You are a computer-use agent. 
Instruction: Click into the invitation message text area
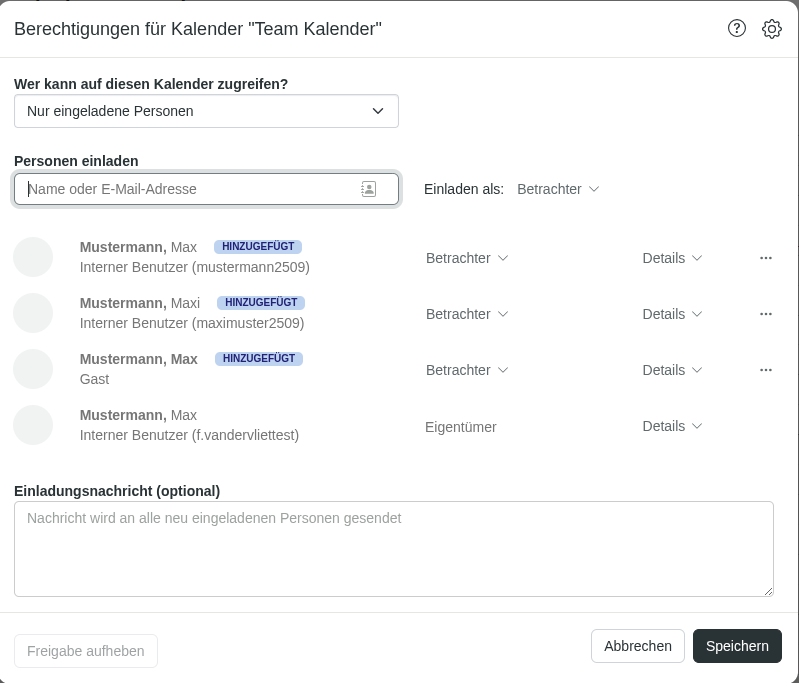pyautogui.click(x=393, y=548)
